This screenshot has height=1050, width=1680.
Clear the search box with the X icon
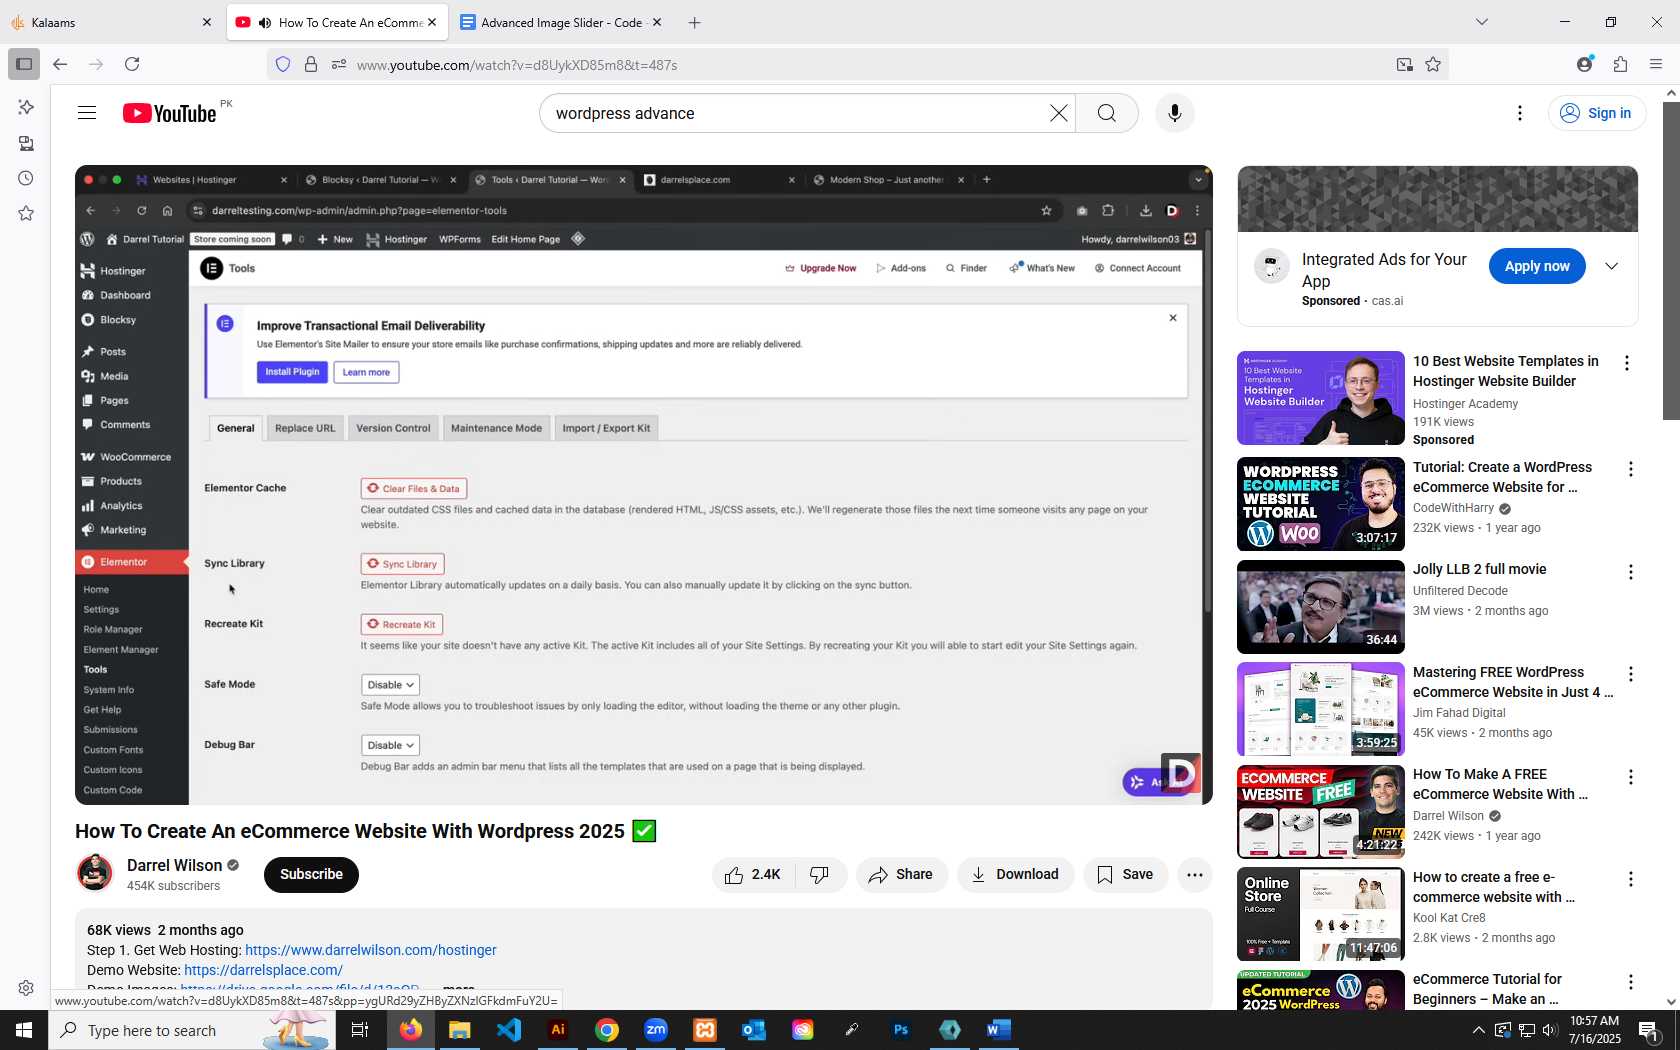(1058, 113)
